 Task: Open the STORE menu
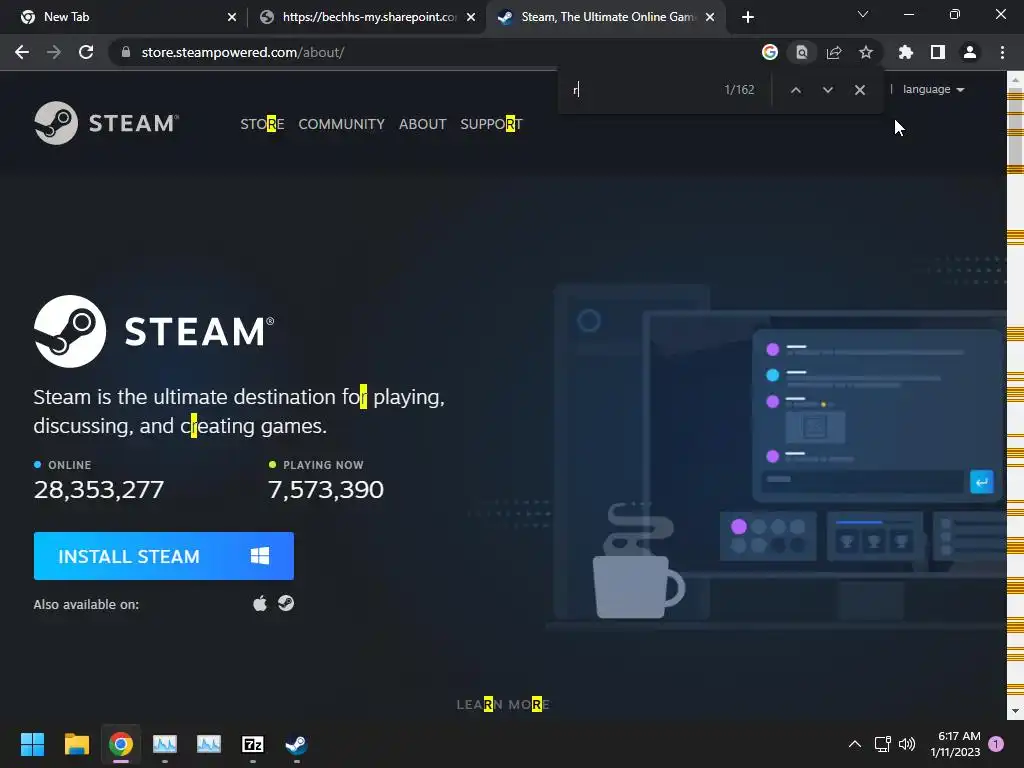click(262, 124)
